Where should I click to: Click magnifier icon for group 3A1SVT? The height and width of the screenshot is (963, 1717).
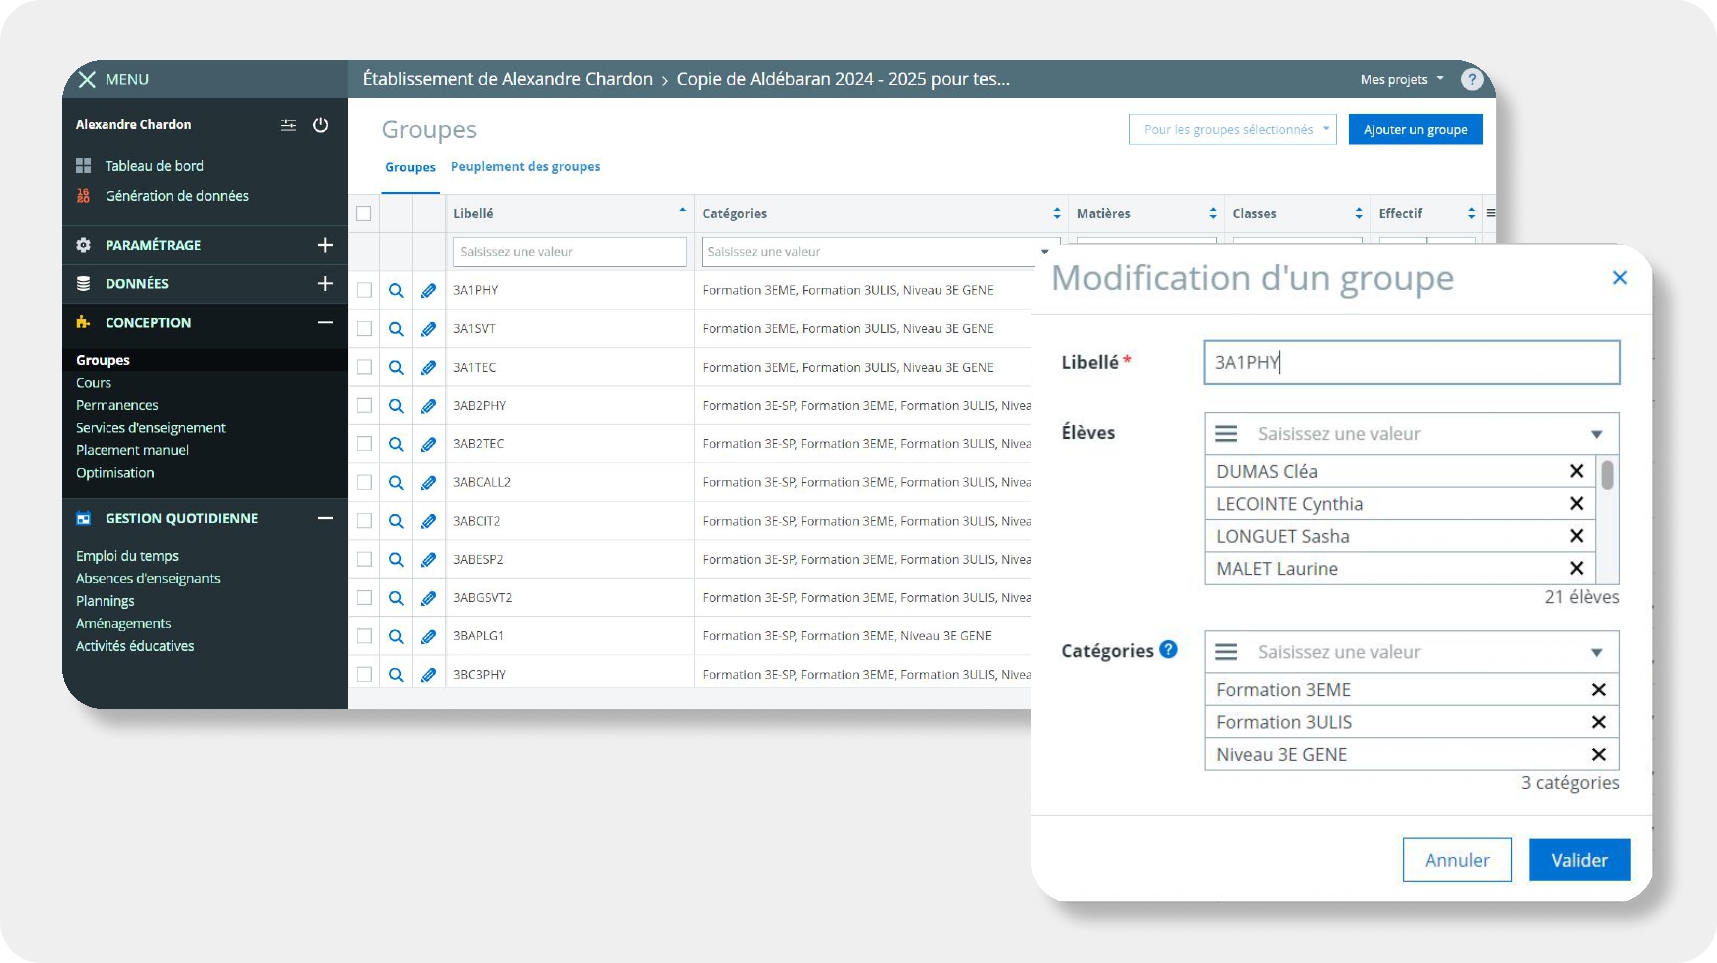coord(396,328)
